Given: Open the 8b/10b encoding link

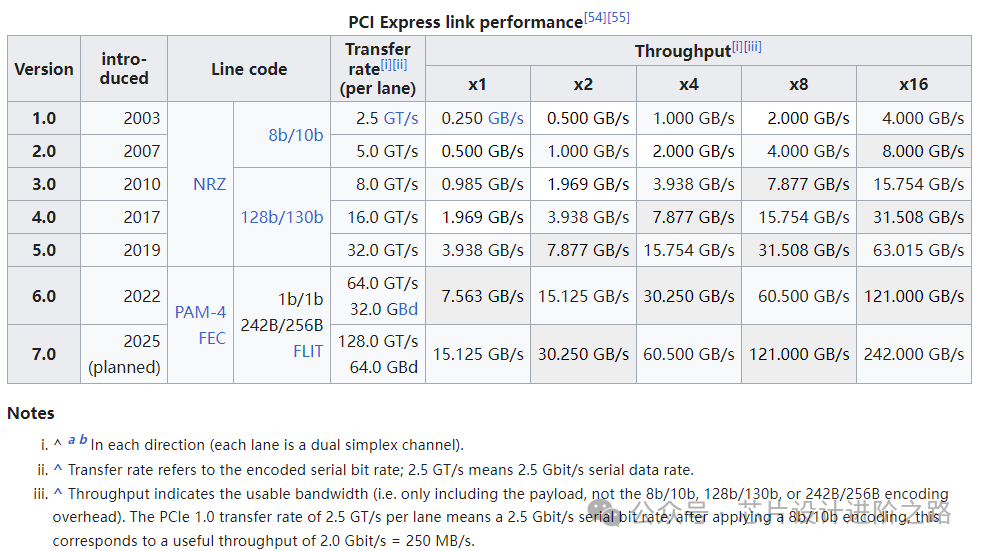Looking at the screenshot, I should tap(296, 134).
